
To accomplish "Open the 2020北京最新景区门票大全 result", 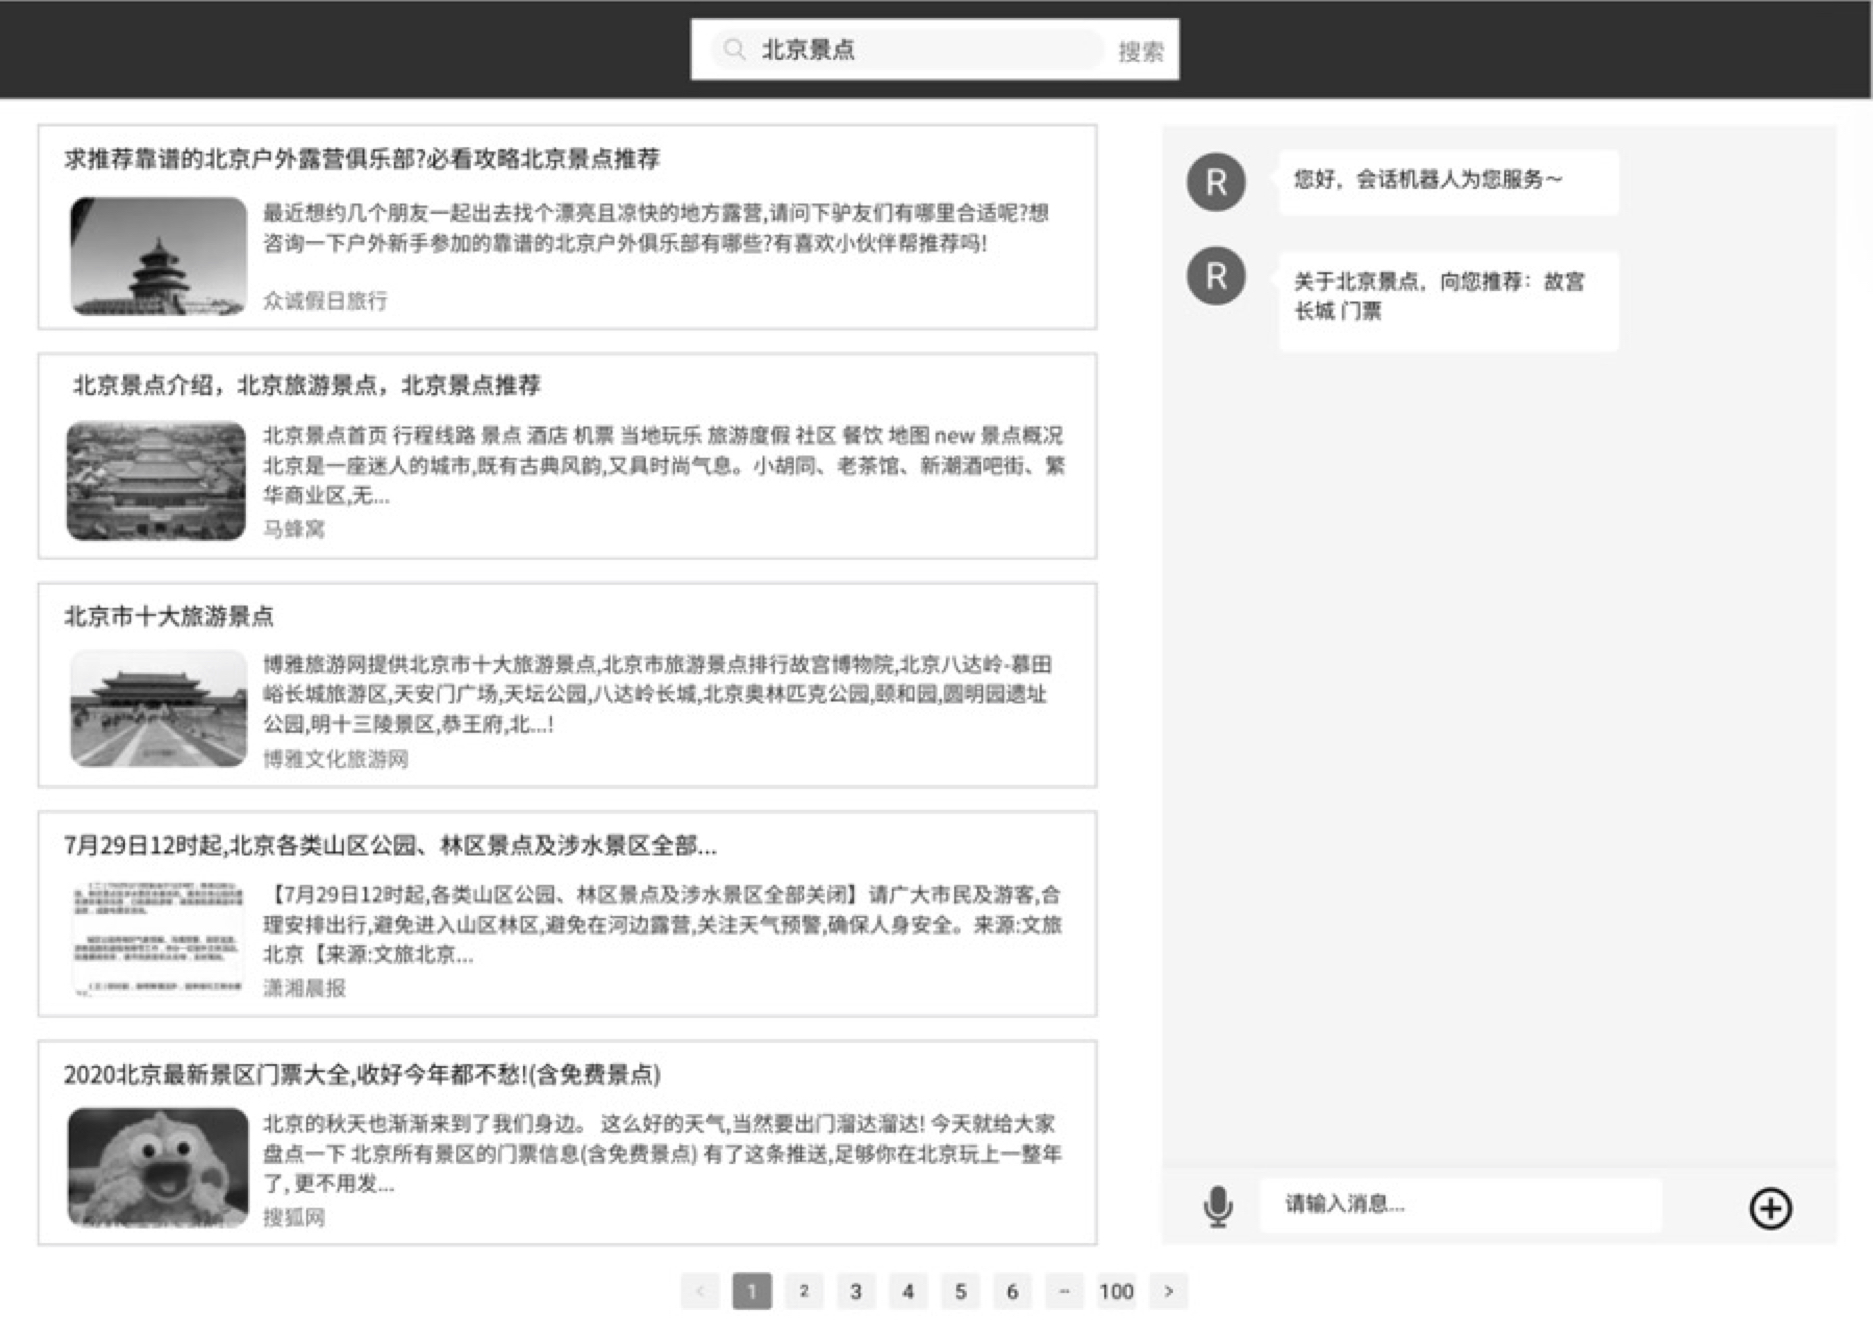I will click(x=362, y=1075).
